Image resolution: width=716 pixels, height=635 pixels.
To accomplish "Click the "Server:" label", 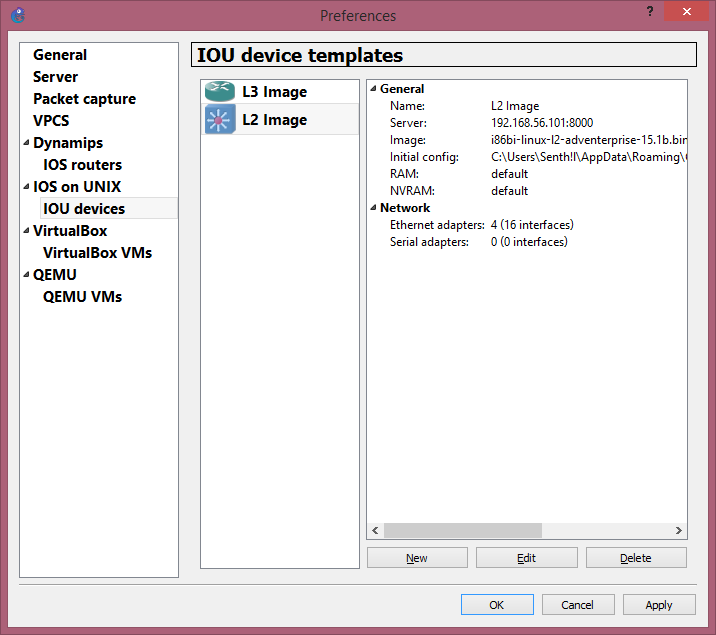I will pyautogui.click(x=408, y=123).
